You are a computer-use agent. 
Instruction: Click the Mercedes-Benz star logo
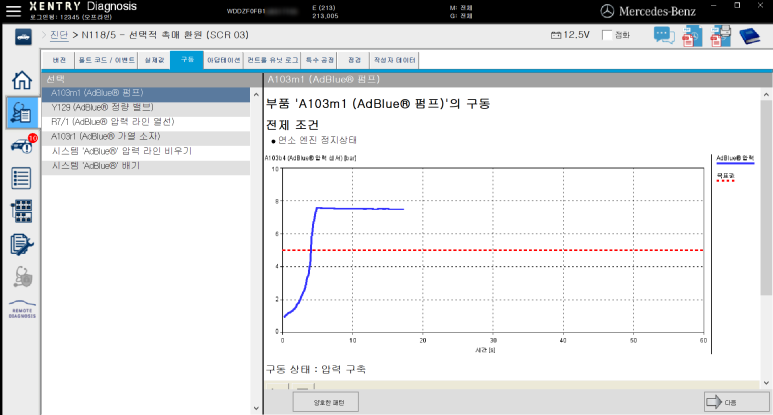point(607,11)
